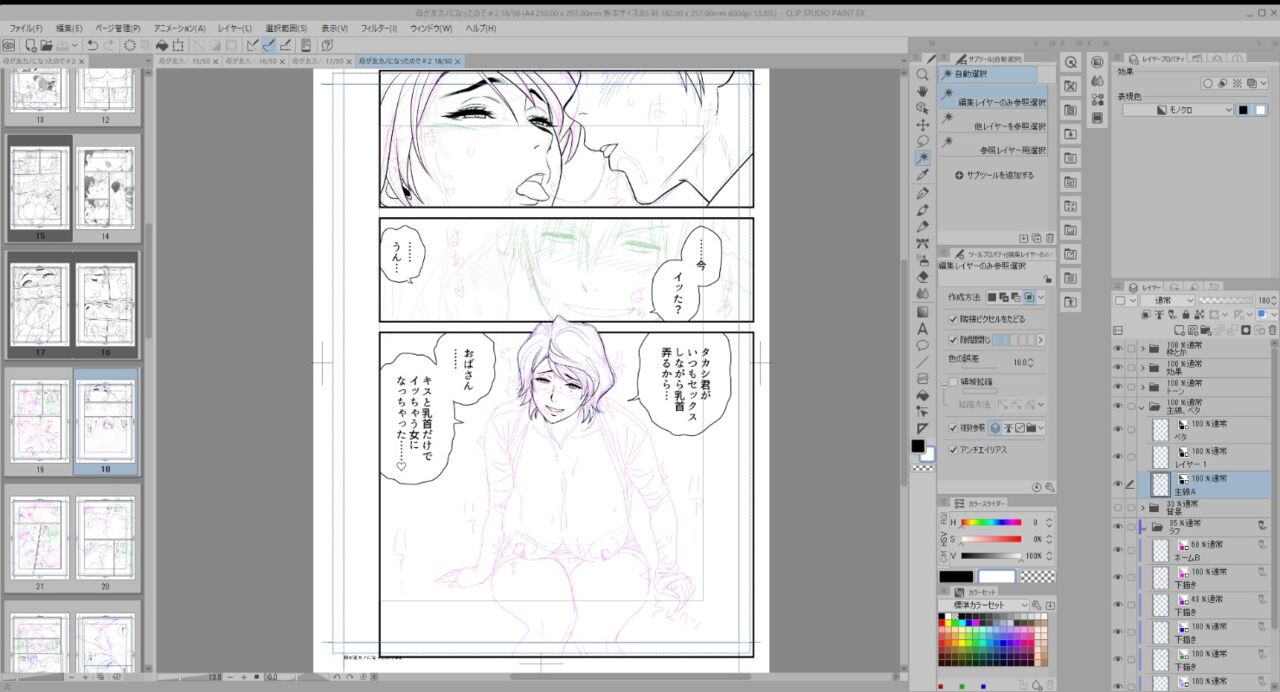
Task: Select 自動選択 sub tool group
Action: [988, 74]
